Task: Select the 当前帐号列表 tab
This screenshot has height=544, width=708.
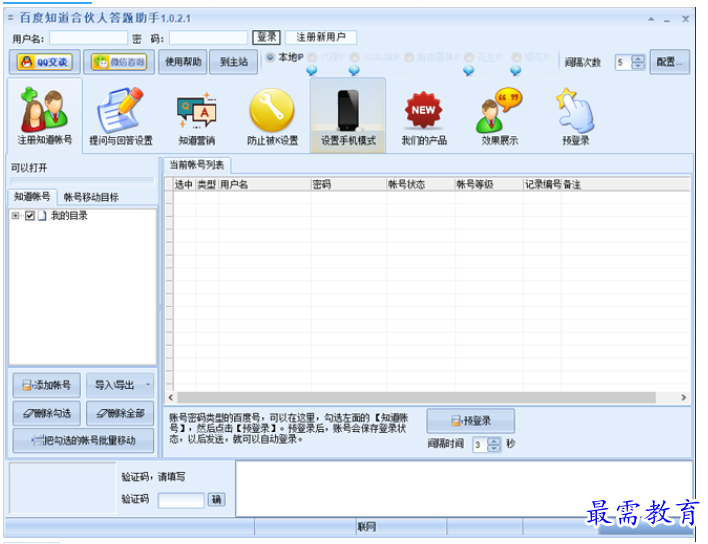Action: [197, 165]
